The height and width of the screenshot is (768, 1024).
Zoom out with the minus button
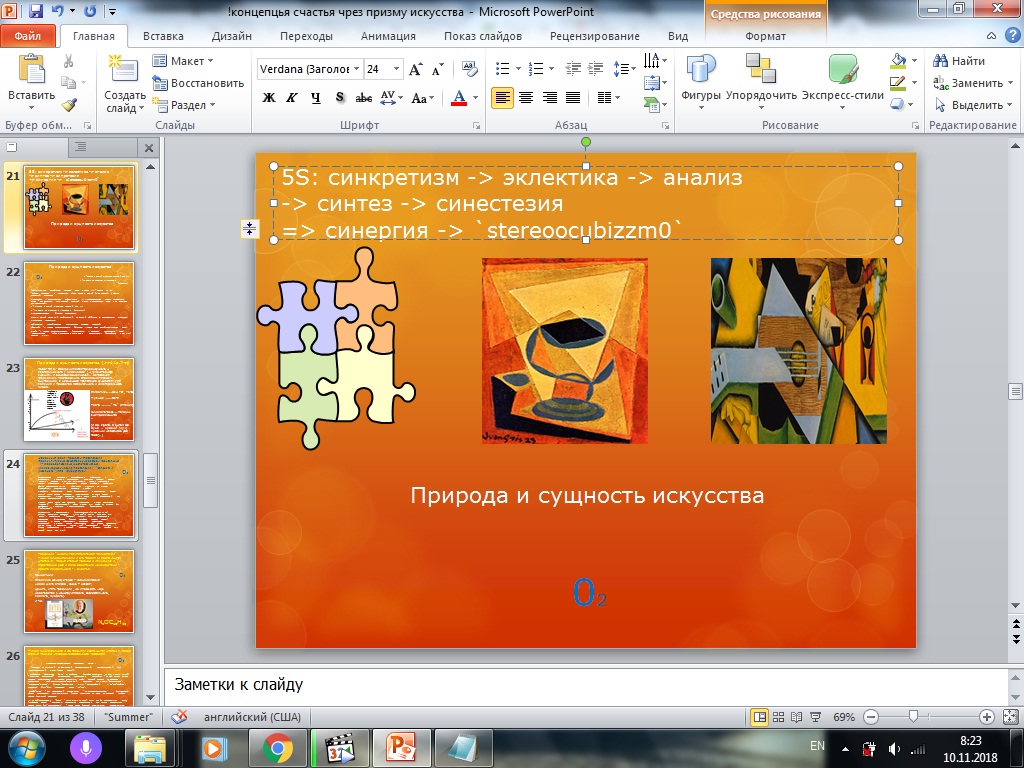point(871,717)
